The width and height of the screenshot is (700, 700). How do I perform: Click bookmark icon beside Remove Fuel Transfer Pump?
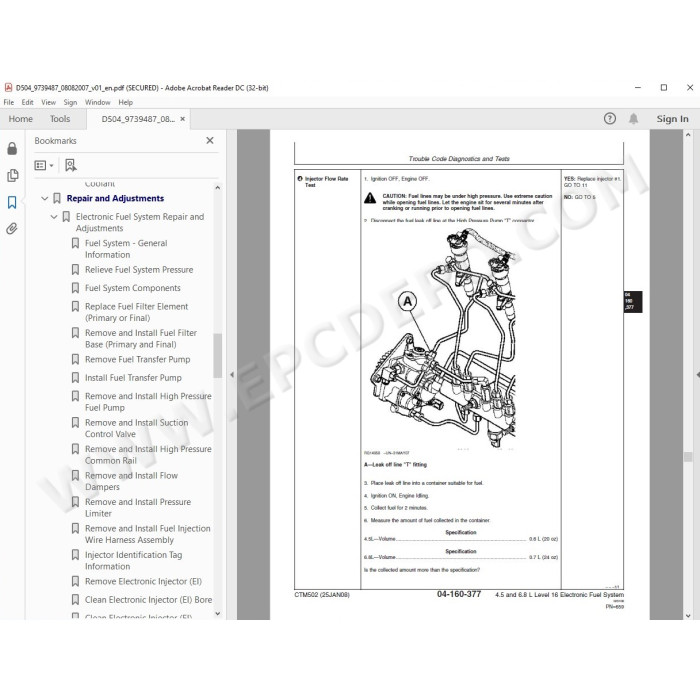[x=75, y=359]
